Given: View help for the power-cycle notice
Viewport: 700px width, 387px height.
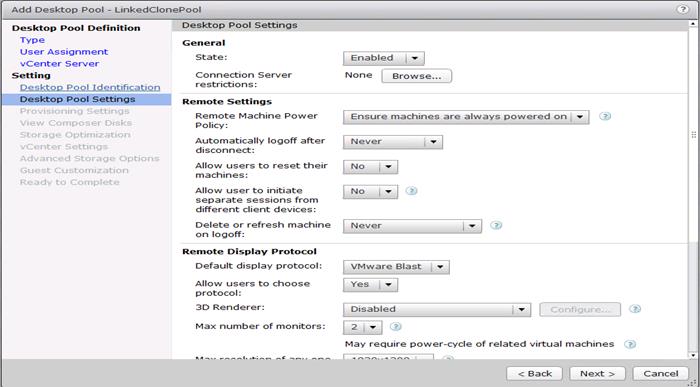Looking at the screenshot, I should (x=630, y=344).
